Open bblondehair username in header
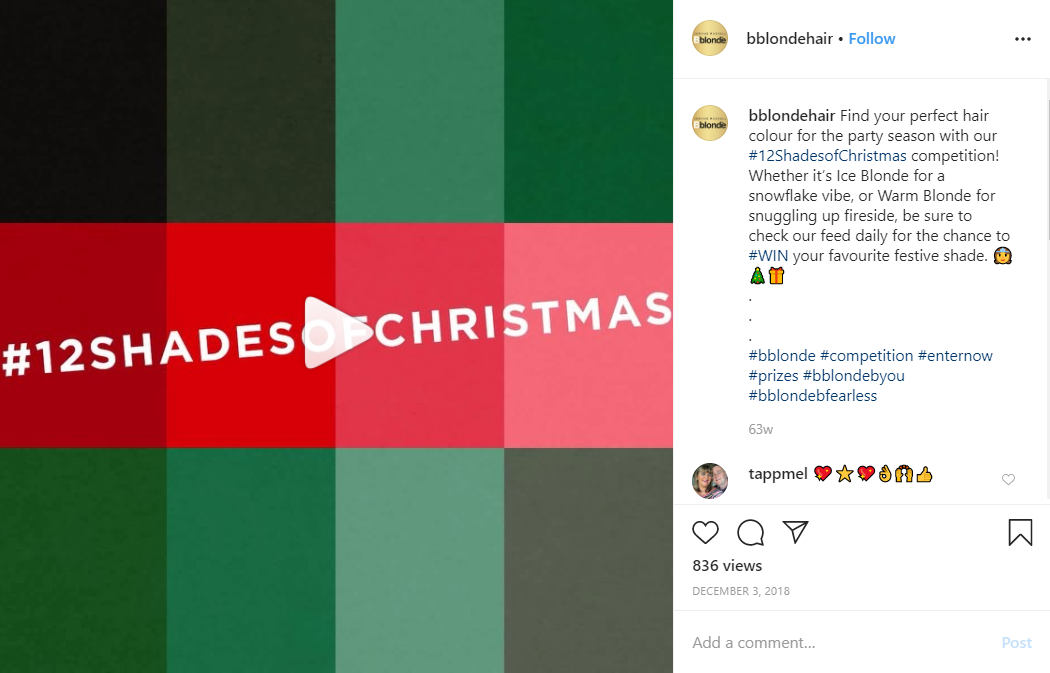This screenshot has height=673, width=1050. pyautogui.click(x=790, y=39)
